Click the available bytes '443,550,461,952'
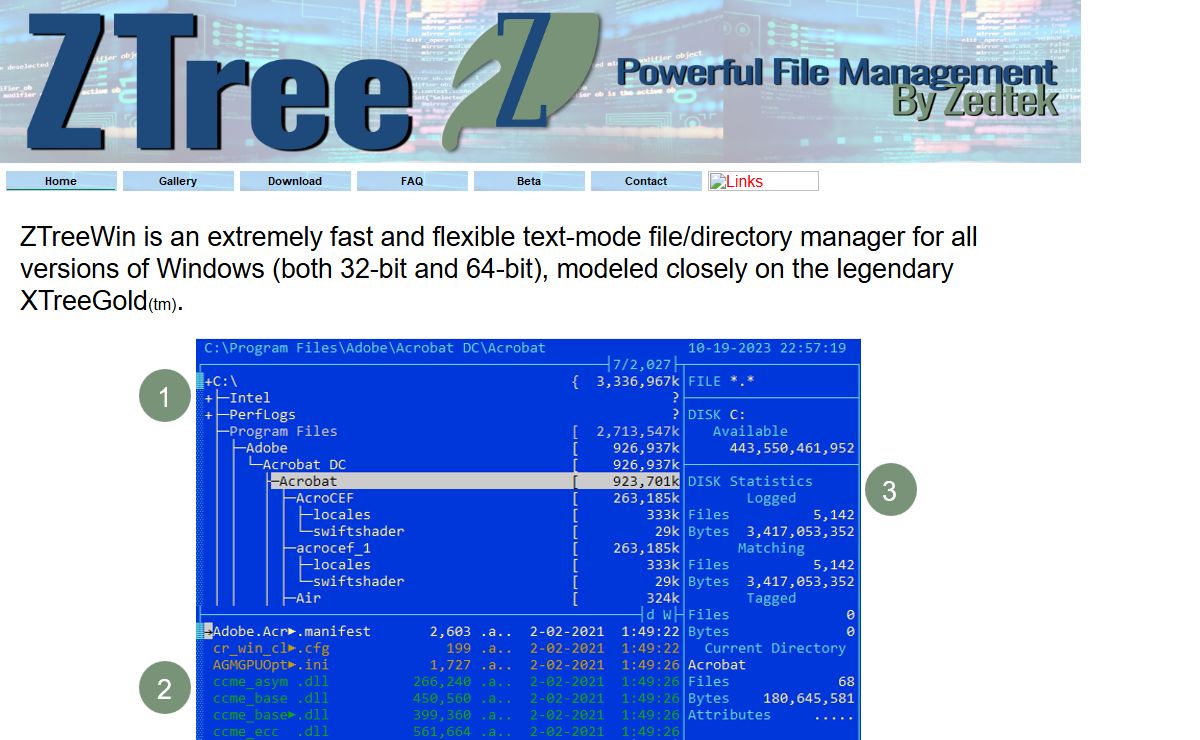 click(792, 448)
